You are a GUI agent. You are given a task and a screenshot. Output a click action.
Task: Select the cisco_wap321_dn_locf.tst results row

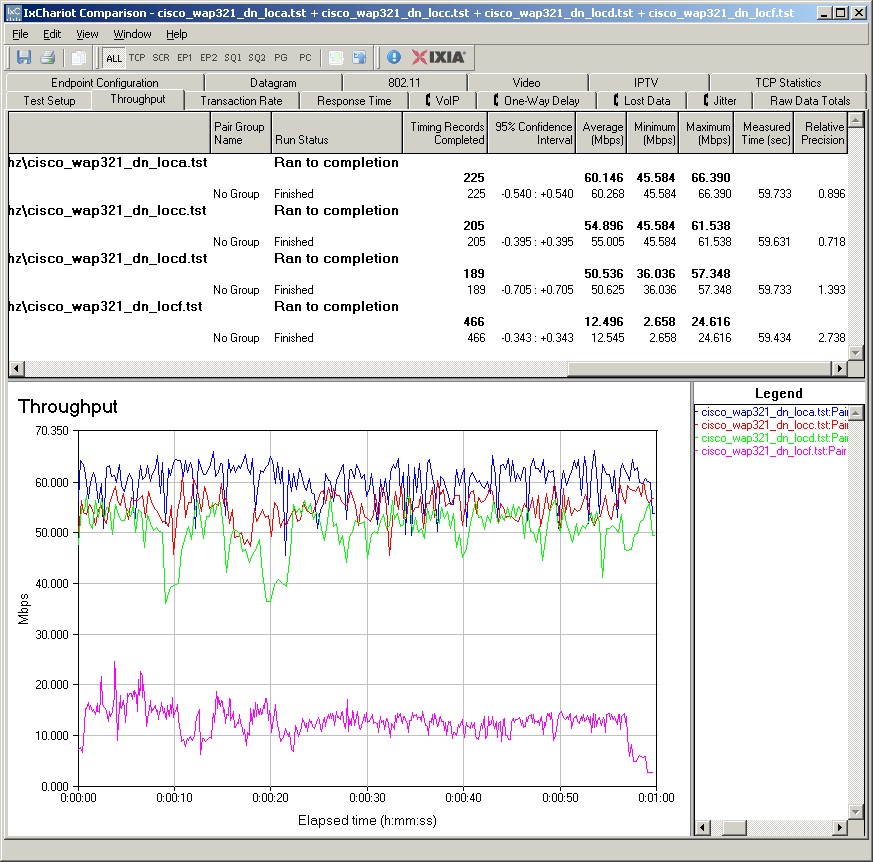[428, 306]
